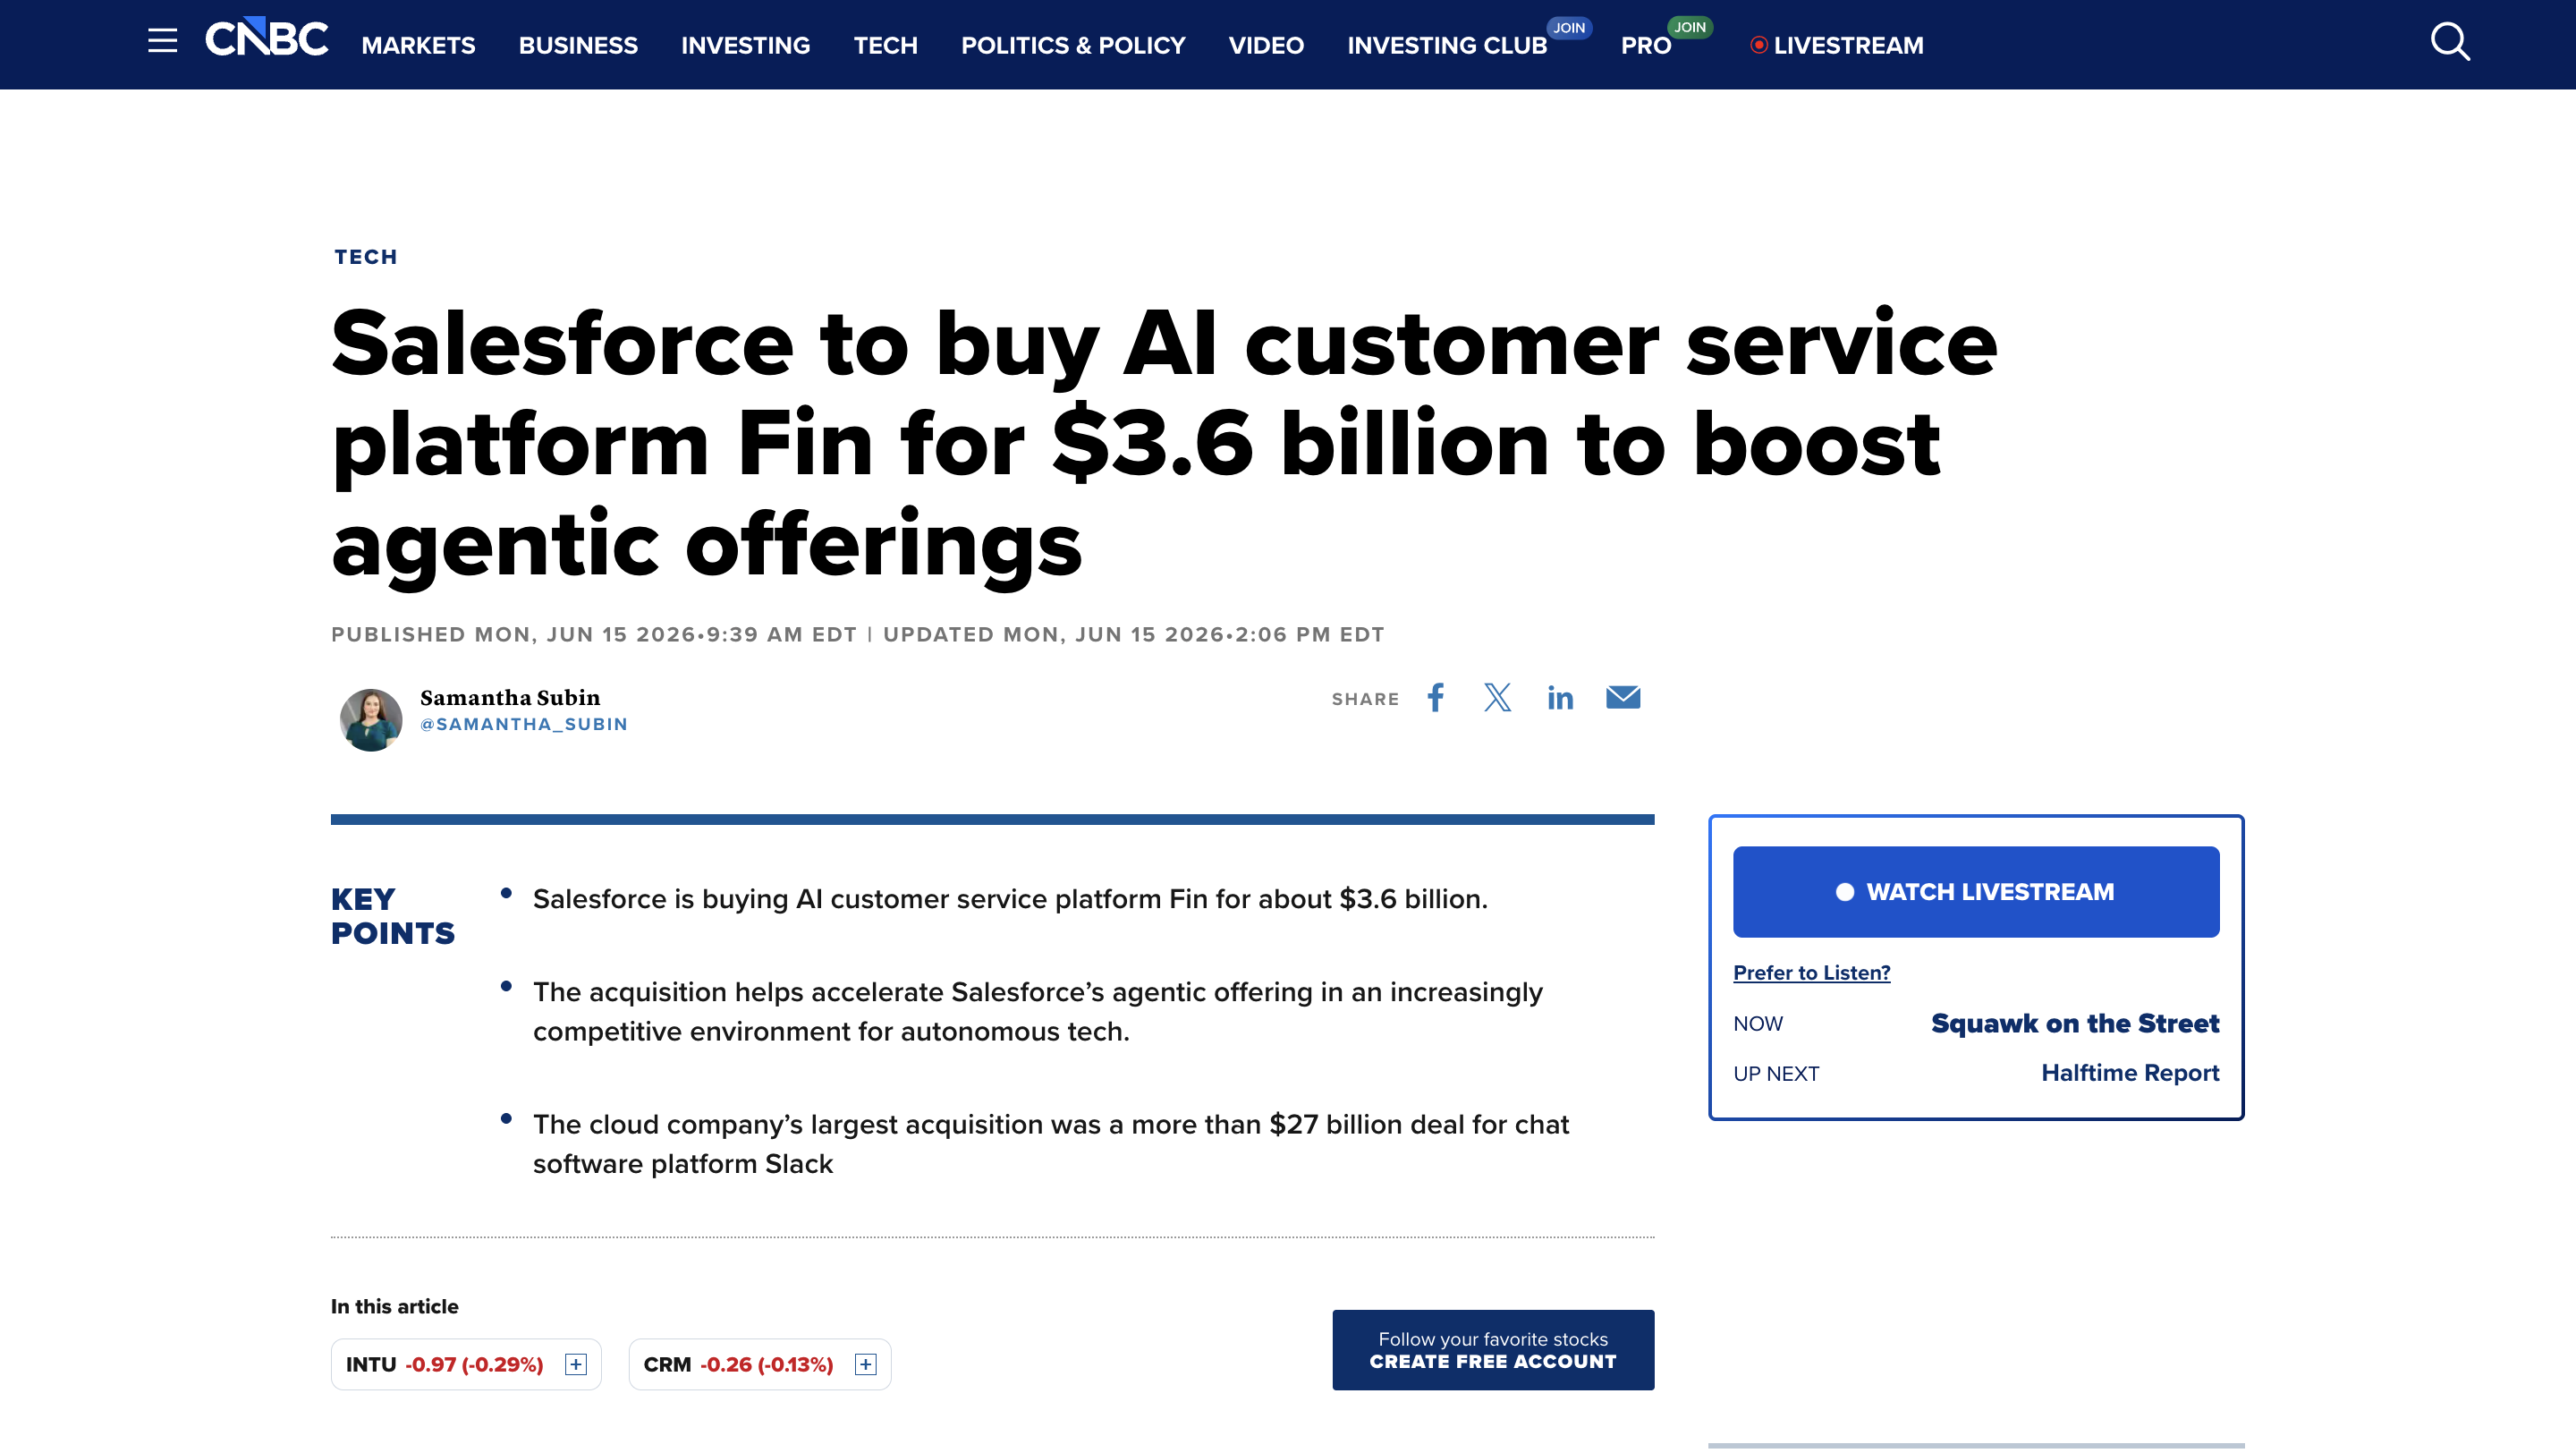Open the @SAMANTHA_SUBIN handle link
This screenshot has width=2576, height=1453.
[524, 724]
